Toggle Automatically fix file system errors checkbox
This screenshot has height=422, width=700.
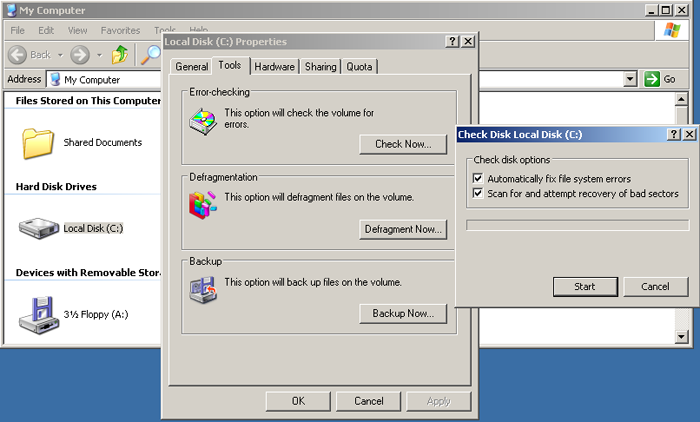[478, 179]
